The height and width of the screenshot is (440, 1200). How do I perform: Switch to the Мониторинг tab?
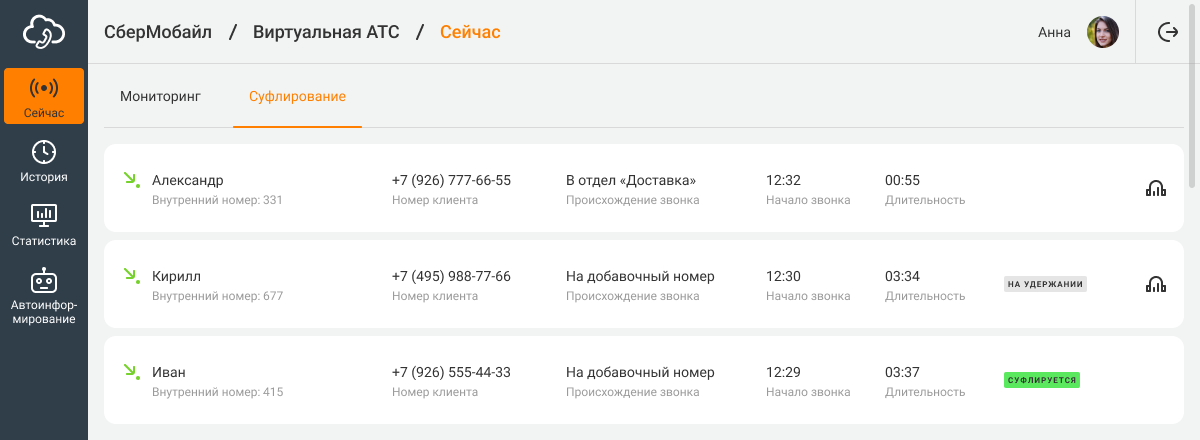tap(160, 97)
